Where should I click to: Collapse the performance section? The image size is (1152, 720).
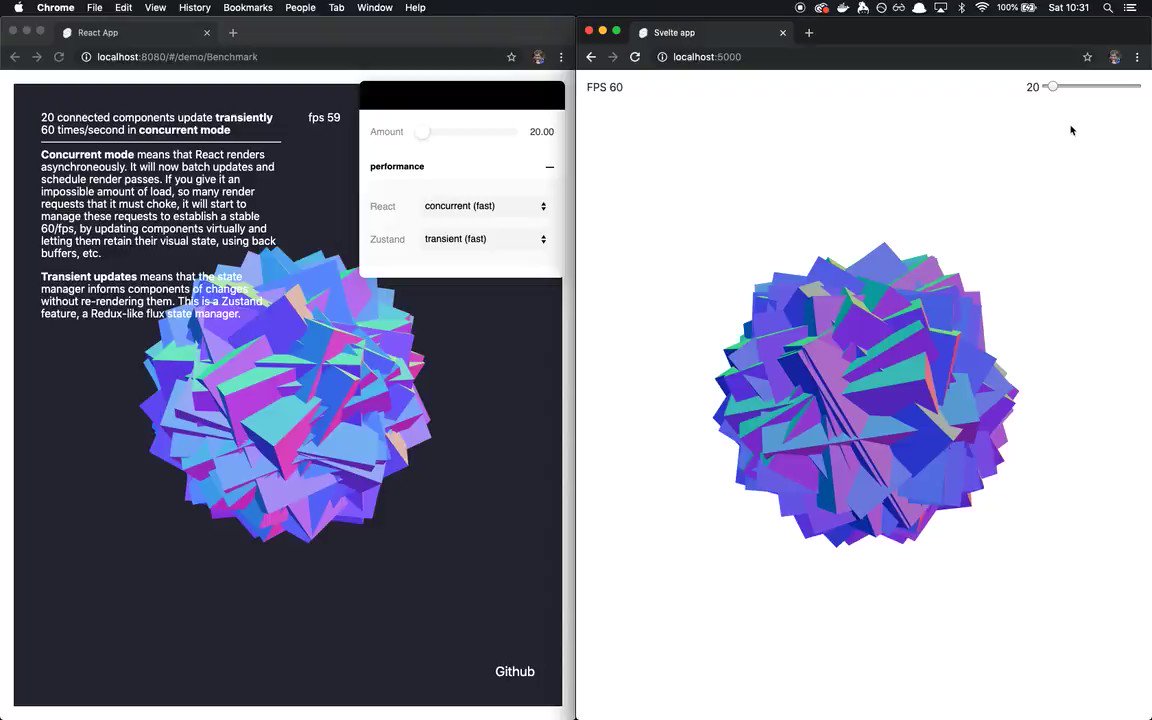(550, 167)
